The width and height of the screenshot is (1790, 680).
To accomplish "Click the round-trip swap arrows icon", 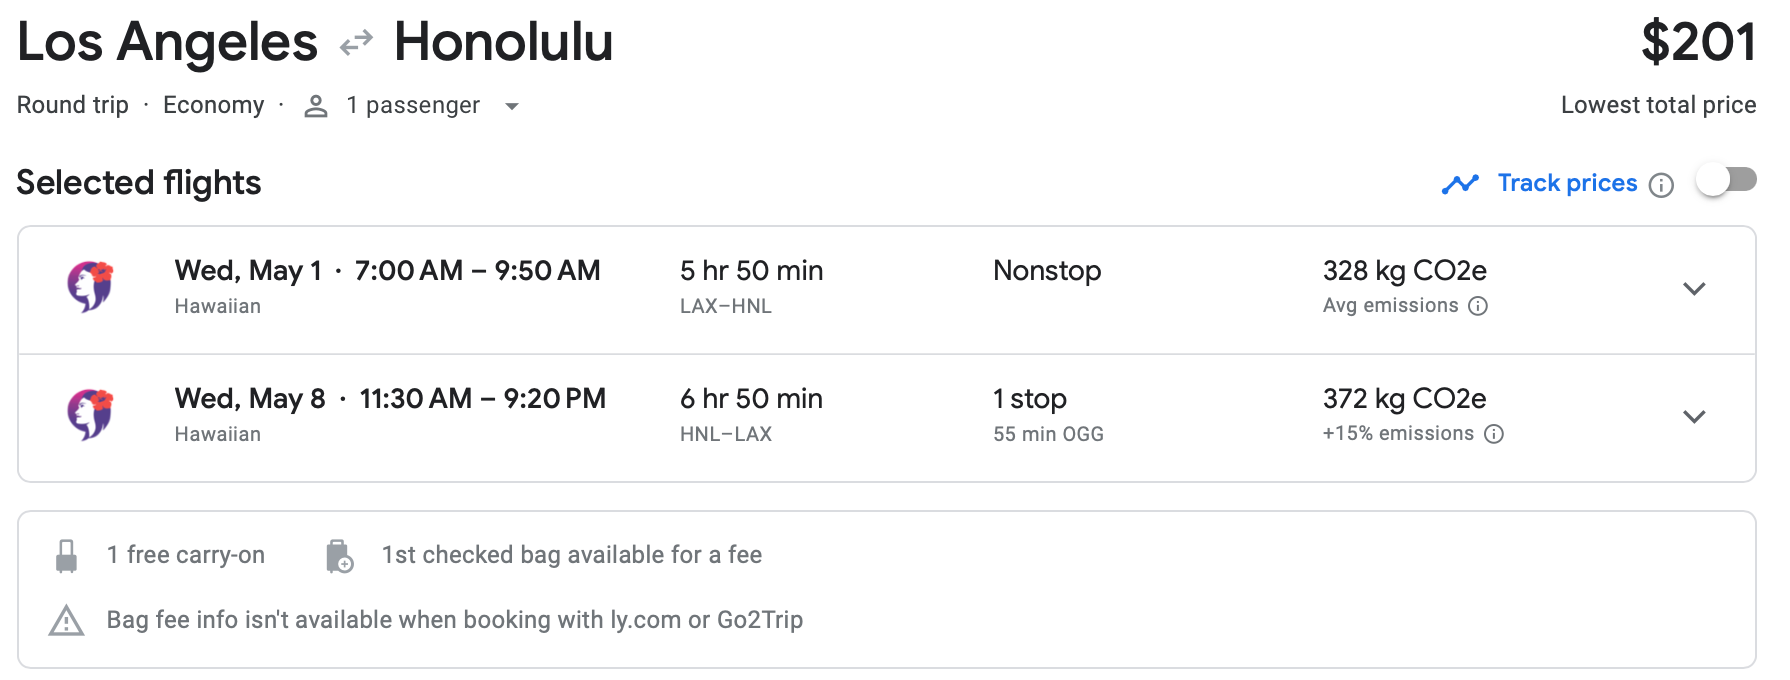I will point(356,43).
